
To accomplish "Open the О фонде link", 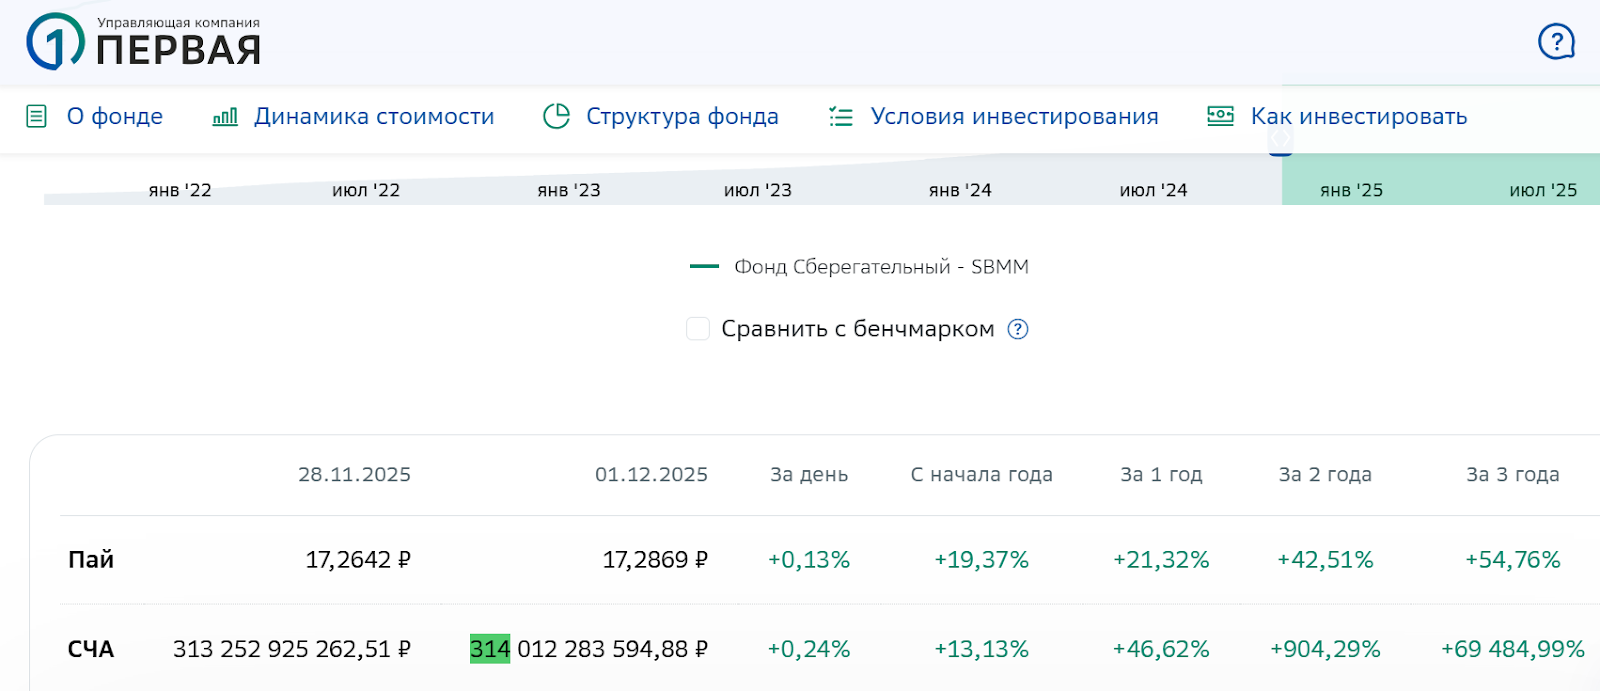I will (x=113, y=116).
